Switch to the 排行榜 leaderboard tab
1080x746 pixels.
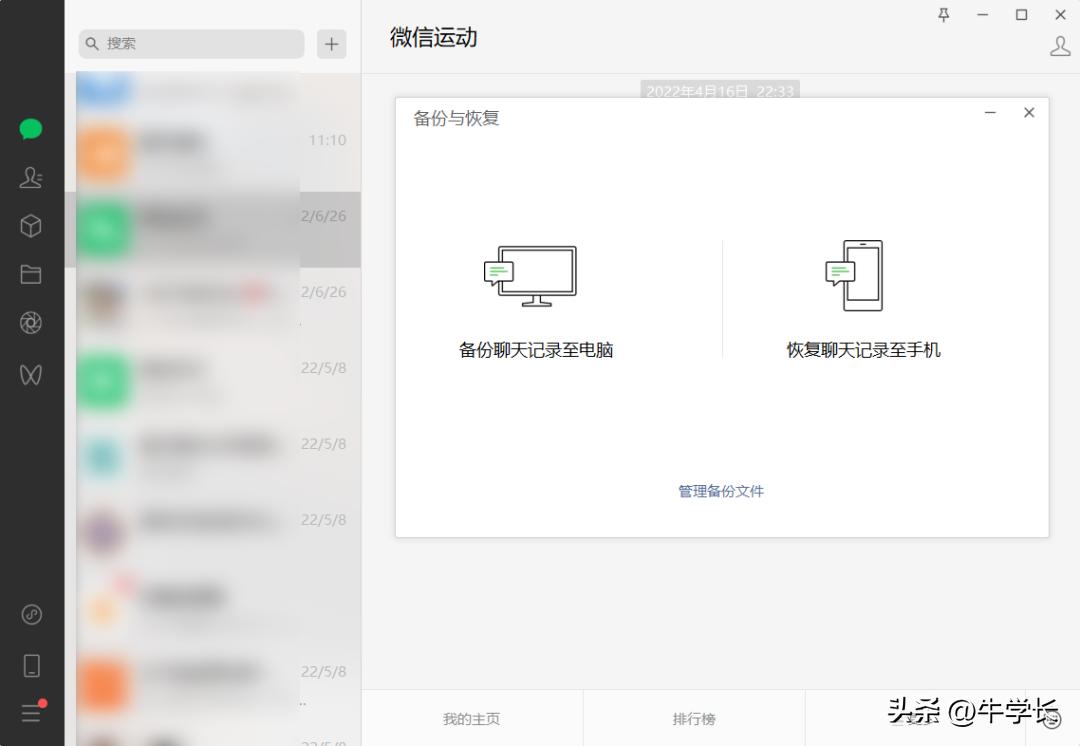[694, 718]
